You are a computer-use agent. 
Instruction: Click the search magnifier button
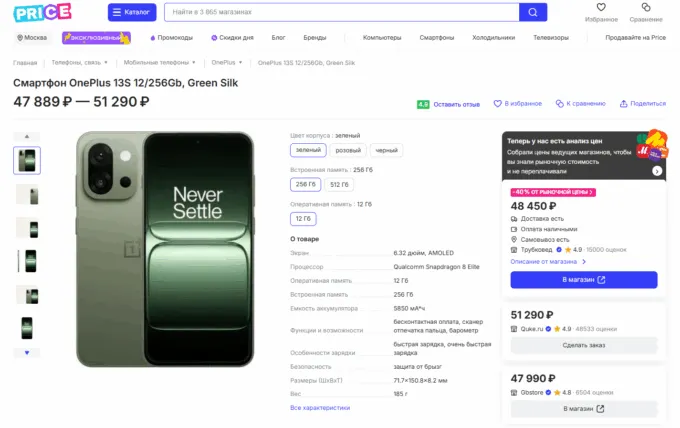pos(533,12)
